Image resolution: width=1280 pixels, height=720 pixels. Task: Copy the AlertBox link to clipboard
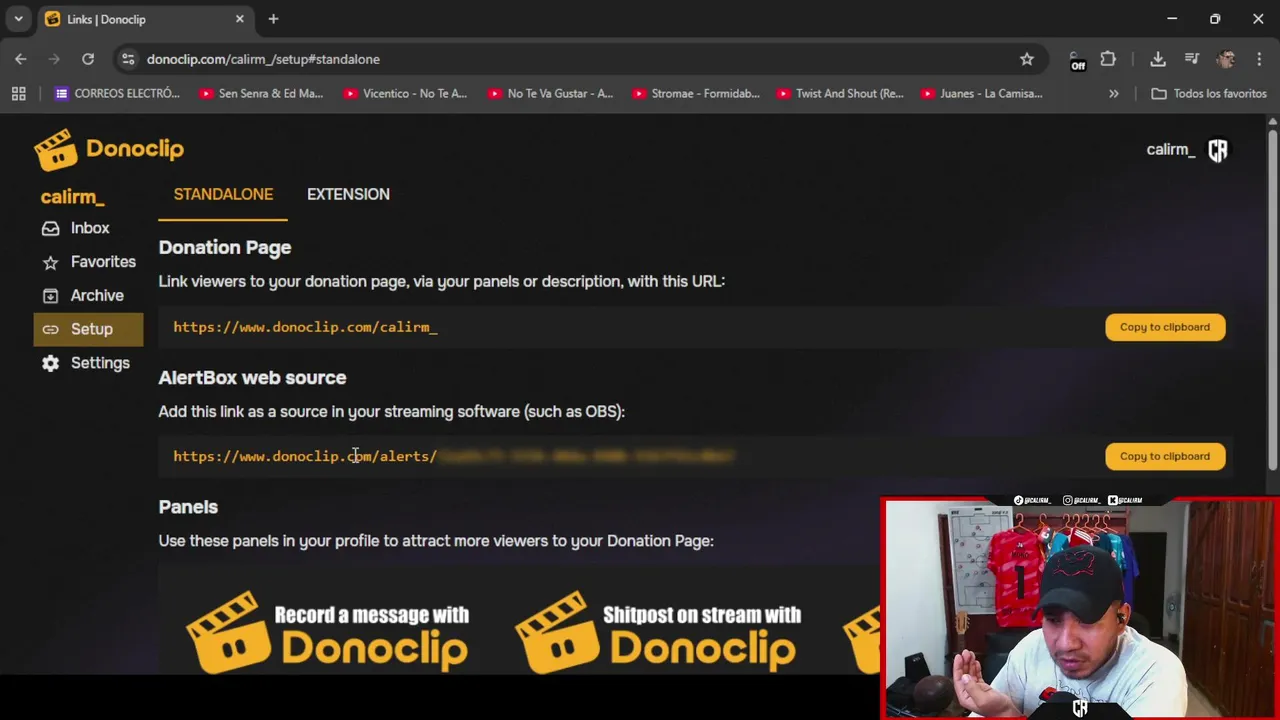coord(1165,456)
